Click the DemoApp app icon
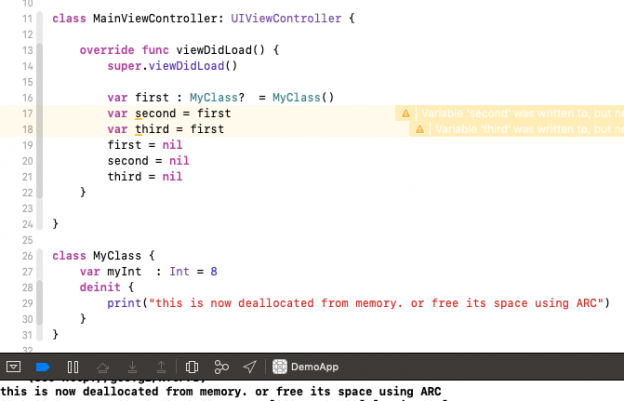624x401 pixels. point(280,367)
